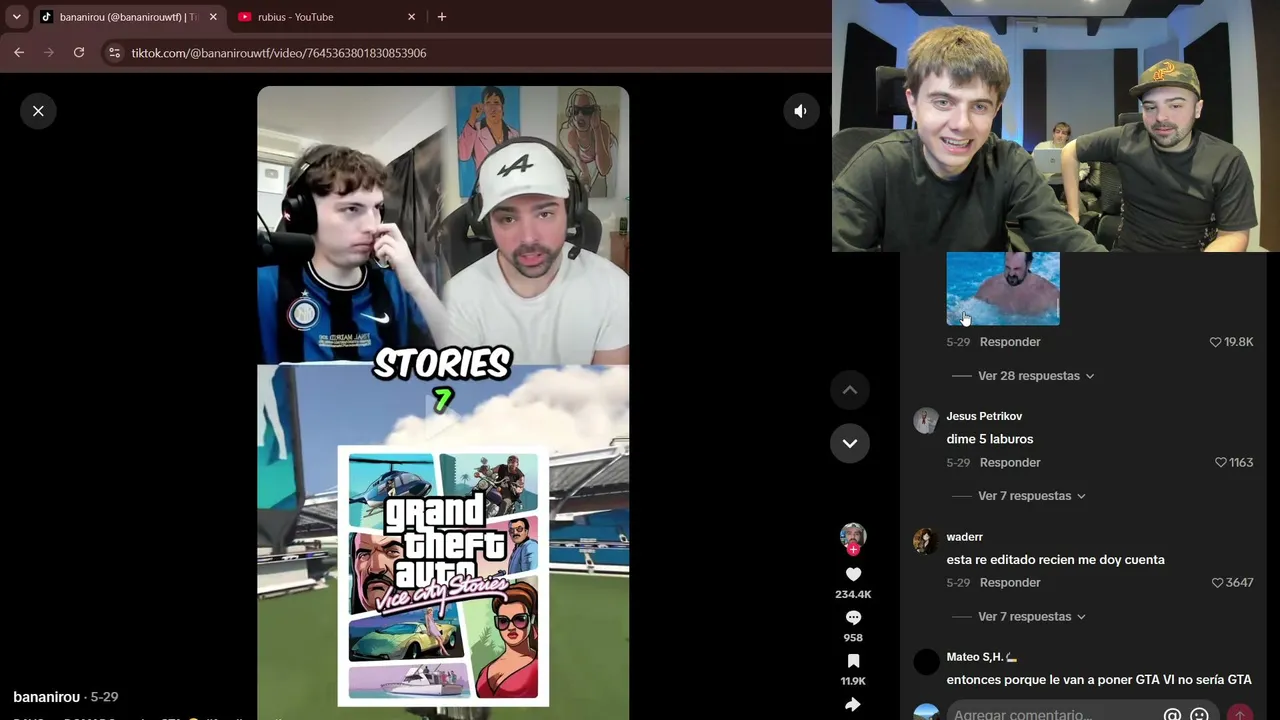
Task: Open bananirou username below the video
Action: [46, 697]
